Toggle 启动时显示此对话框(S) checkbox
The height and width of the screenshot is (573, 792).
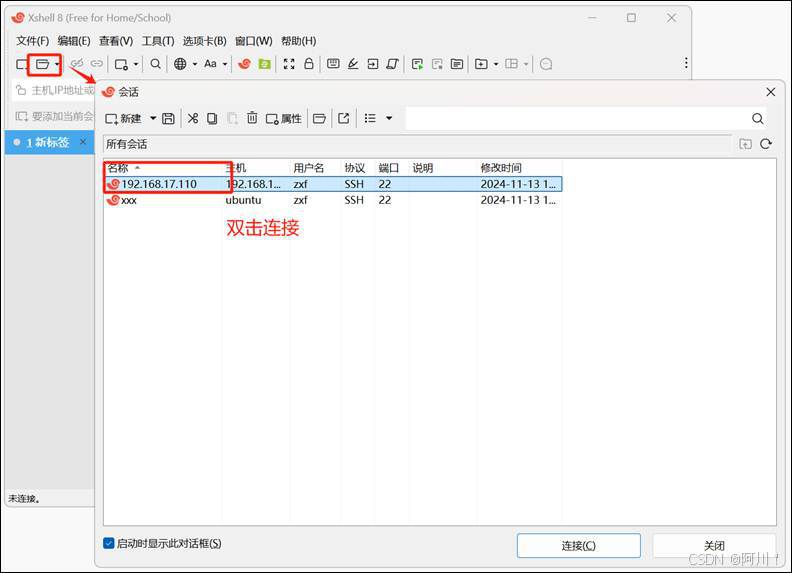coord(109,543)
